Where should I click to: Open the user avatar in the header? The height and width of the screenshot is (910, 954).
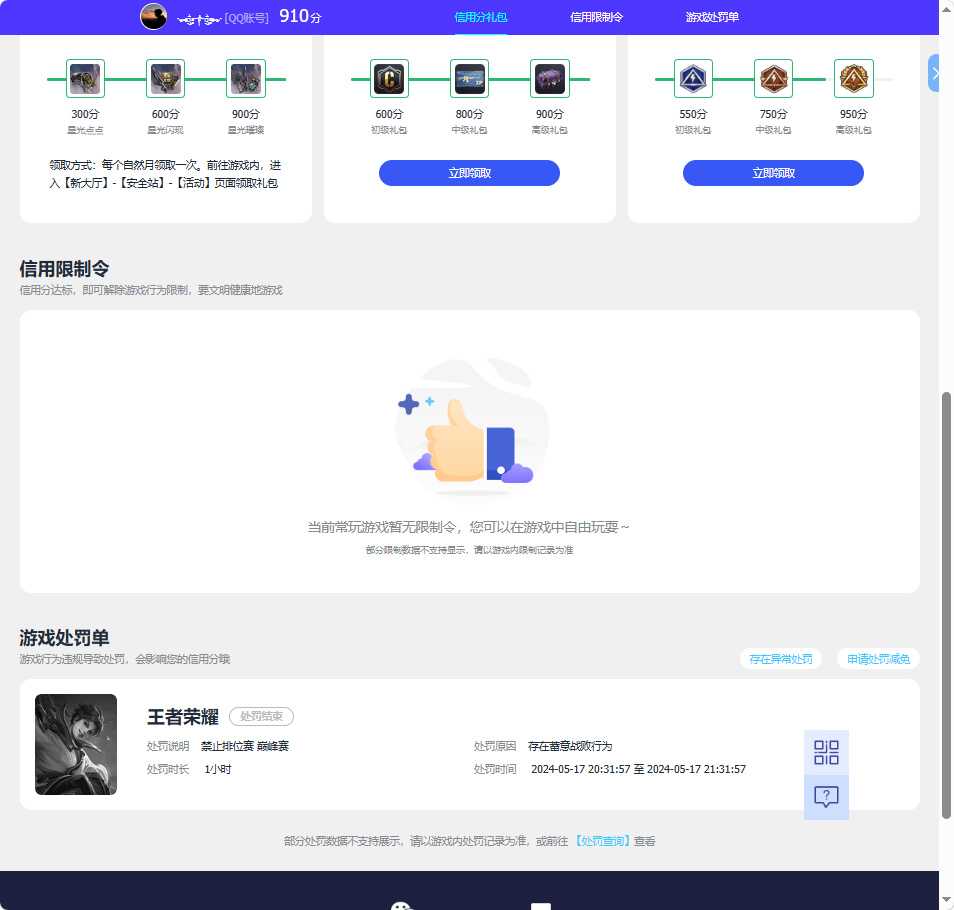(x=153, y=16)
